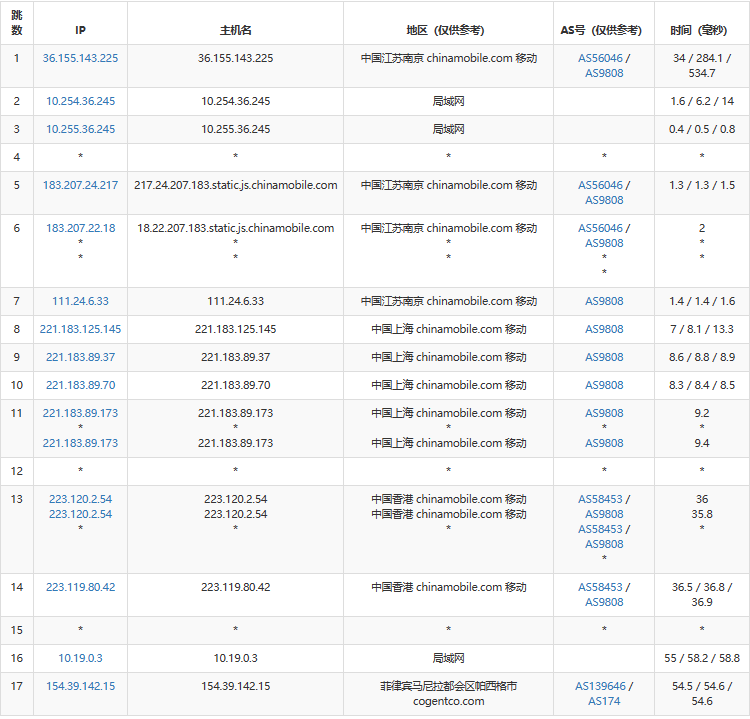Select hop number 15 cell
750x719 pixels.
point(17,631)
